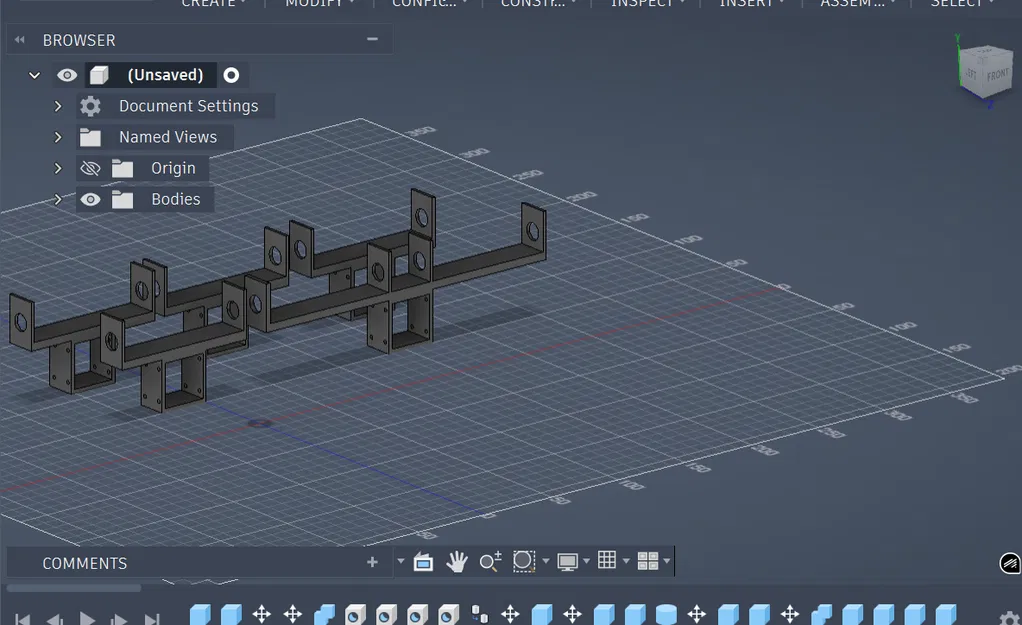Expand Document Settings in the Browser
The width and height of the screenshot is (1022, 625).
[x=58, y=106]
